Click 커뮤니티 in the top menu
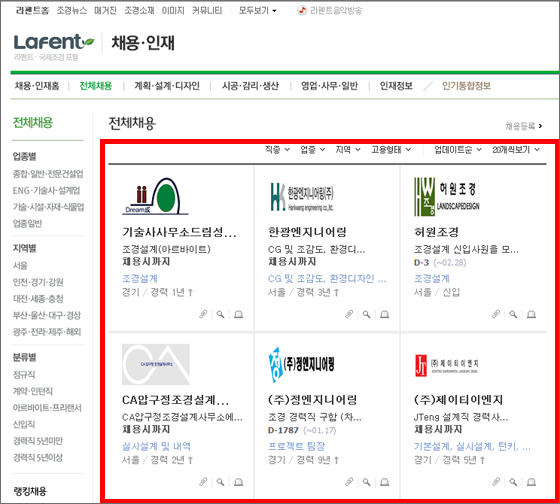 (x=207, y=10)
